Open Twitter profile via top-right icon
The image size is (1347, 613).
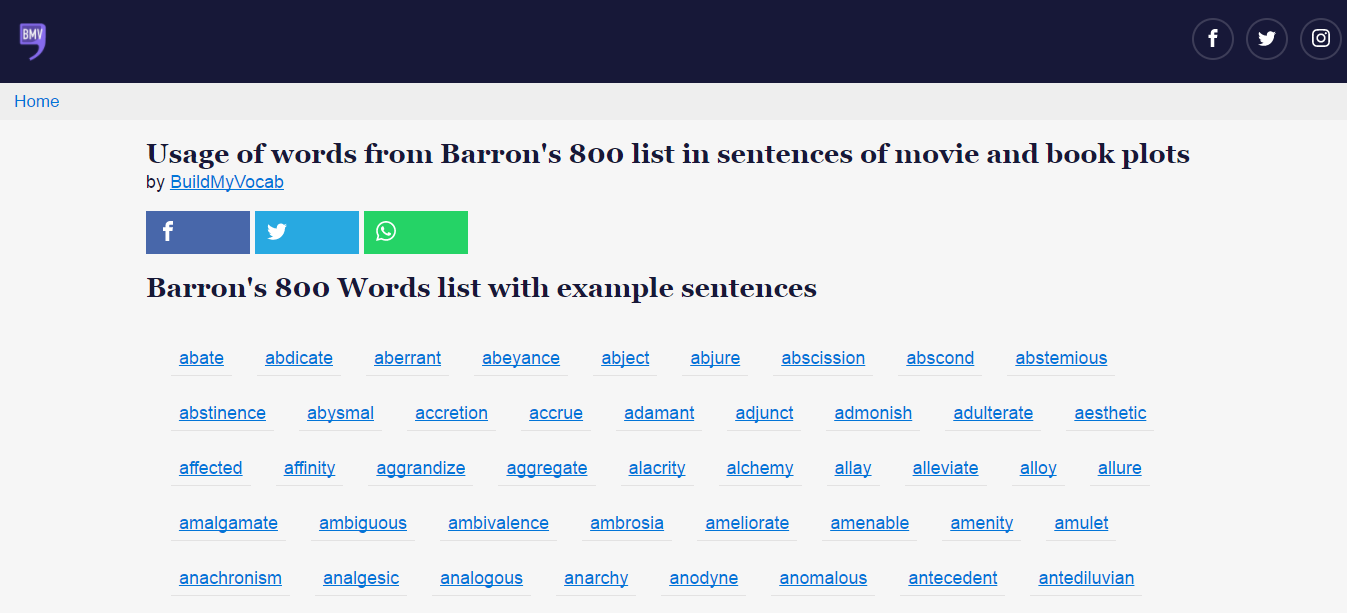[x=1266, y=38]
